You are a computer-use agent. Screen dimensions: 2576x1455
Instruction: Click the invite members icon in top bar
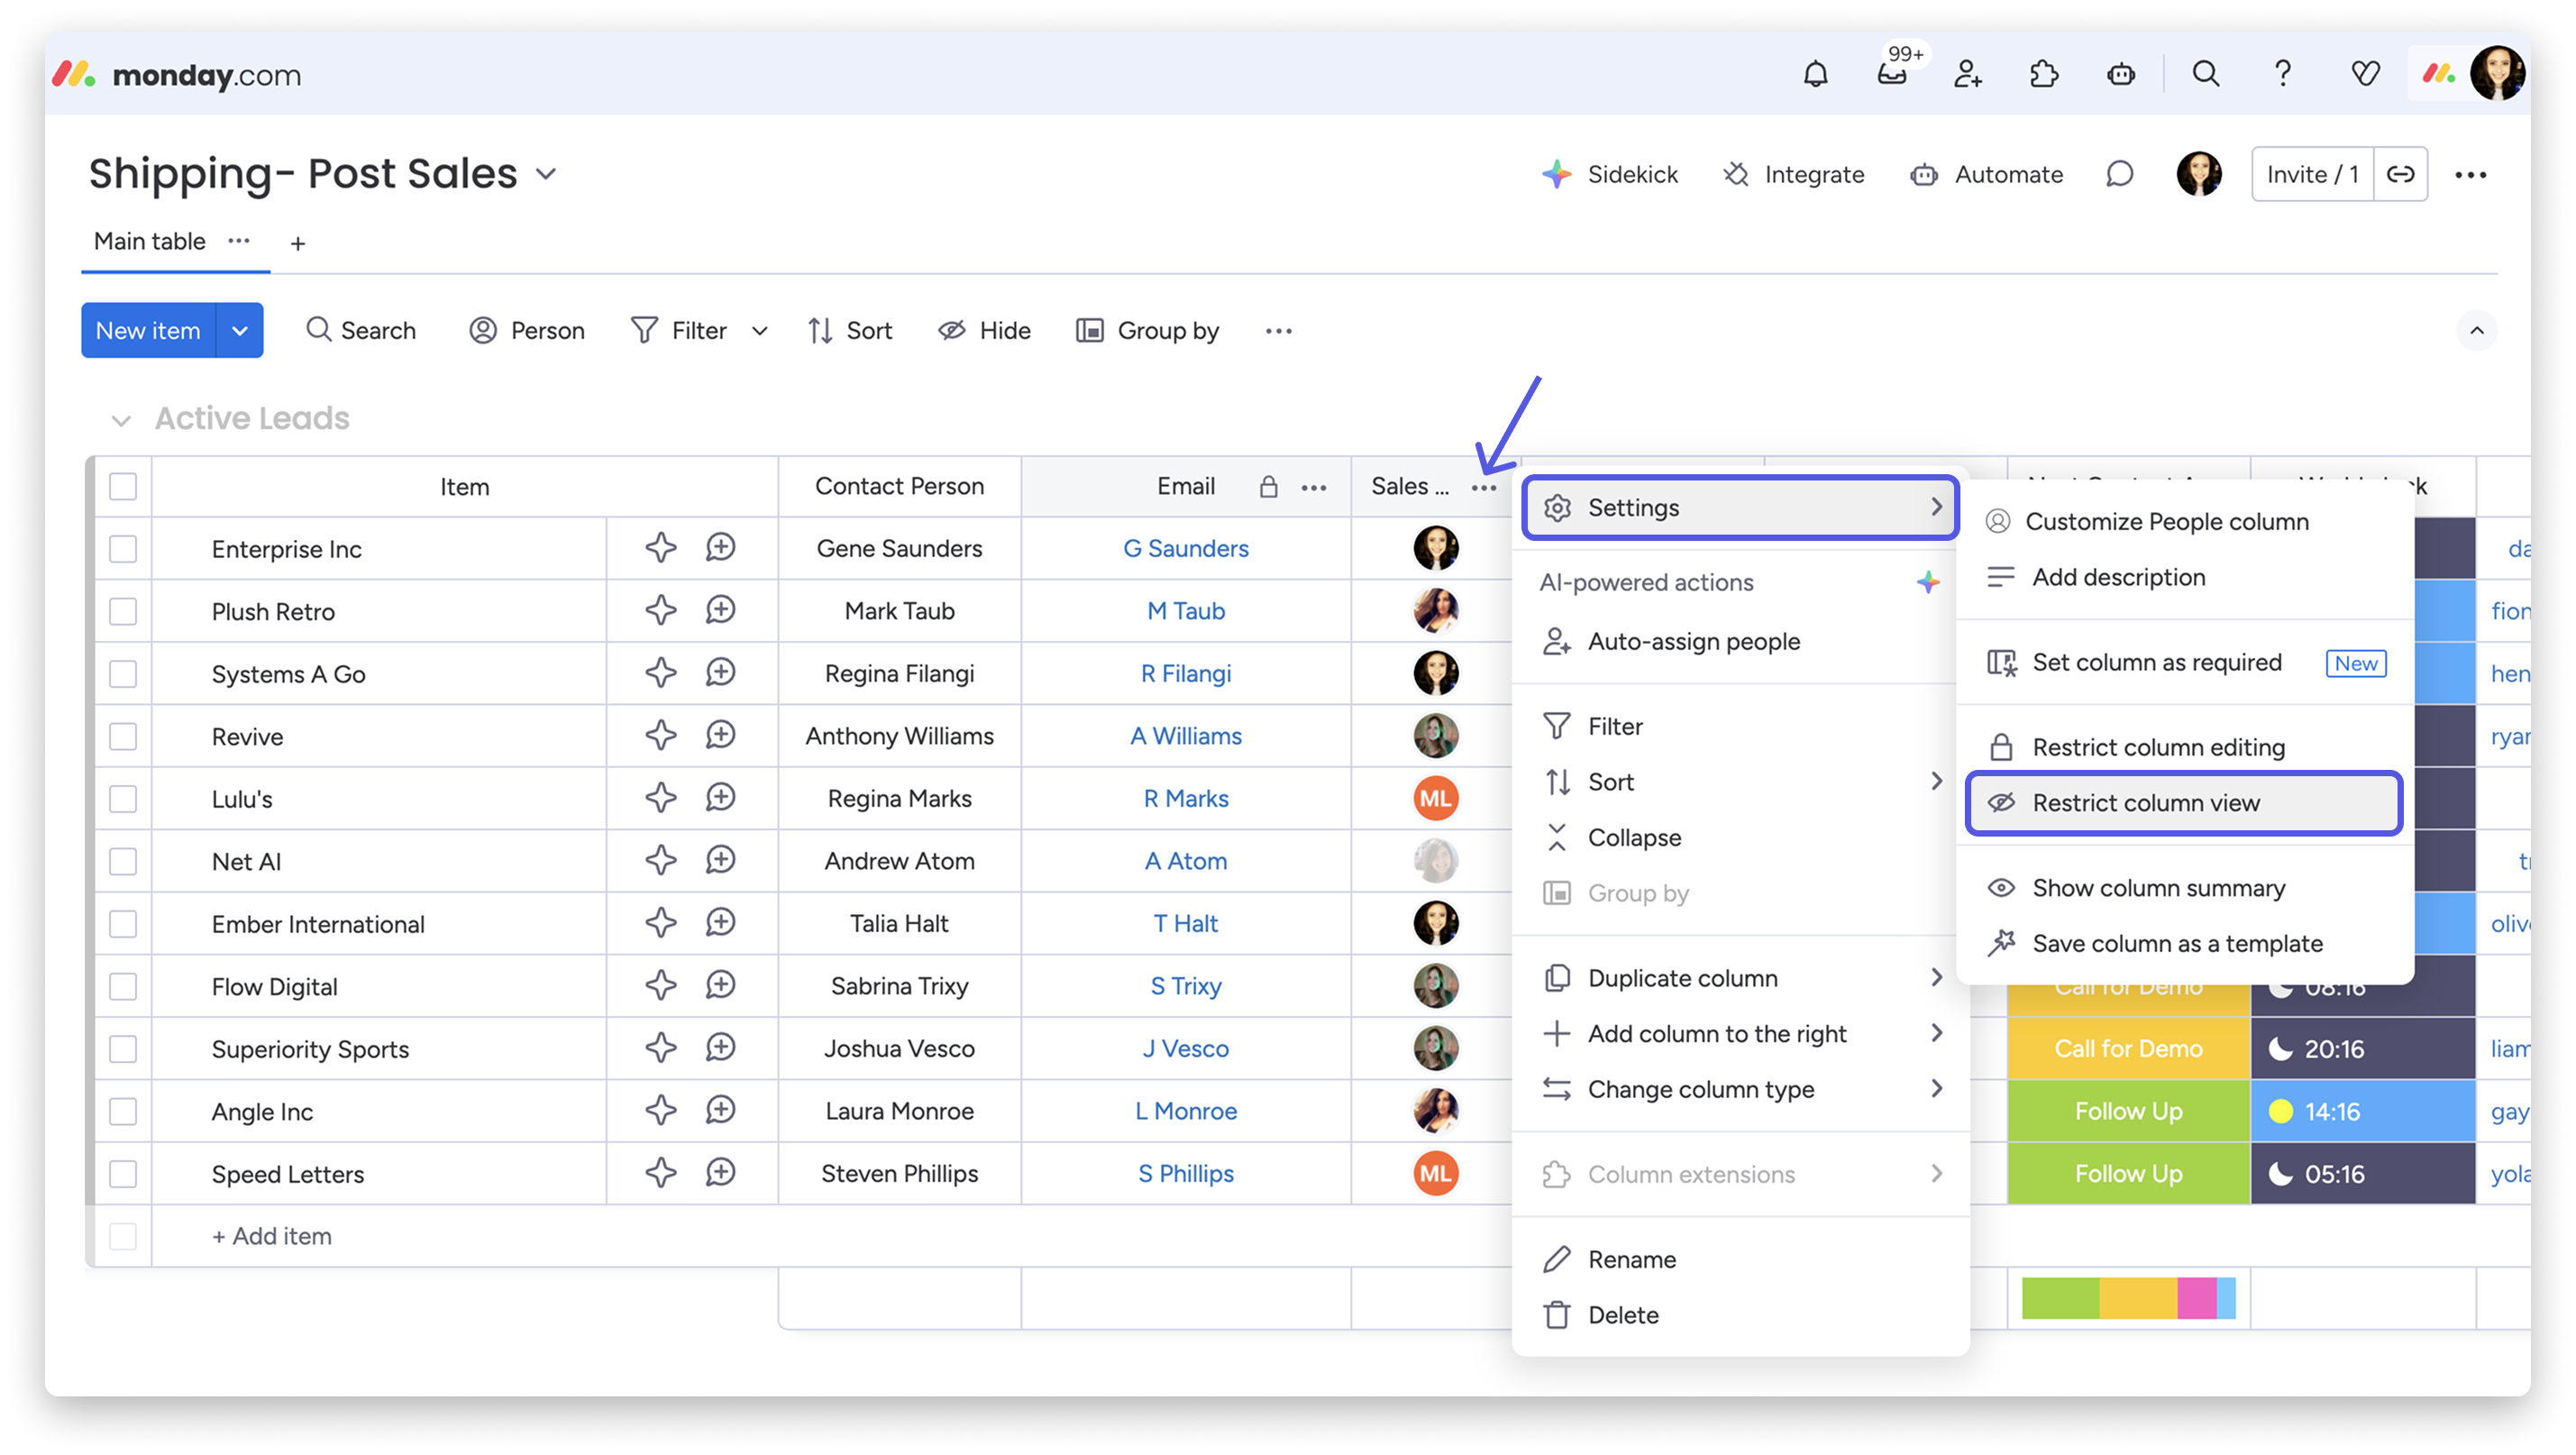1967,74
